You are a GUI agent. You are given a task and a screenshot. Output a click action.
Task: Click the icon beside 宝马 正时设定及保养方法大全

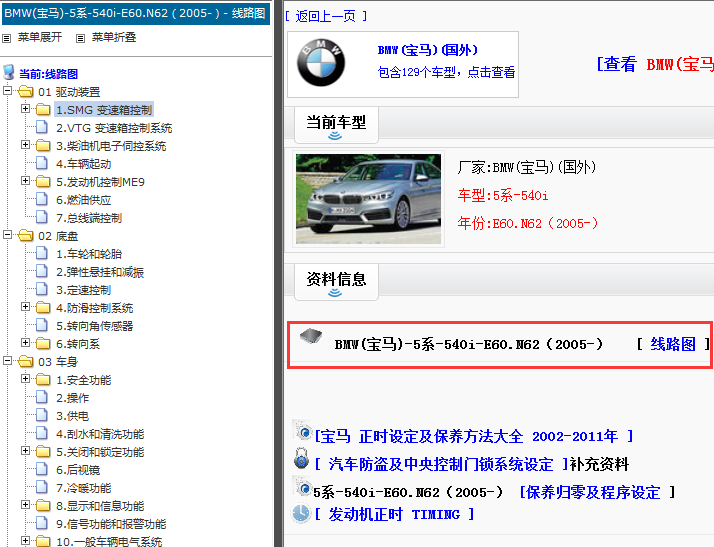(x=302, y=430)
